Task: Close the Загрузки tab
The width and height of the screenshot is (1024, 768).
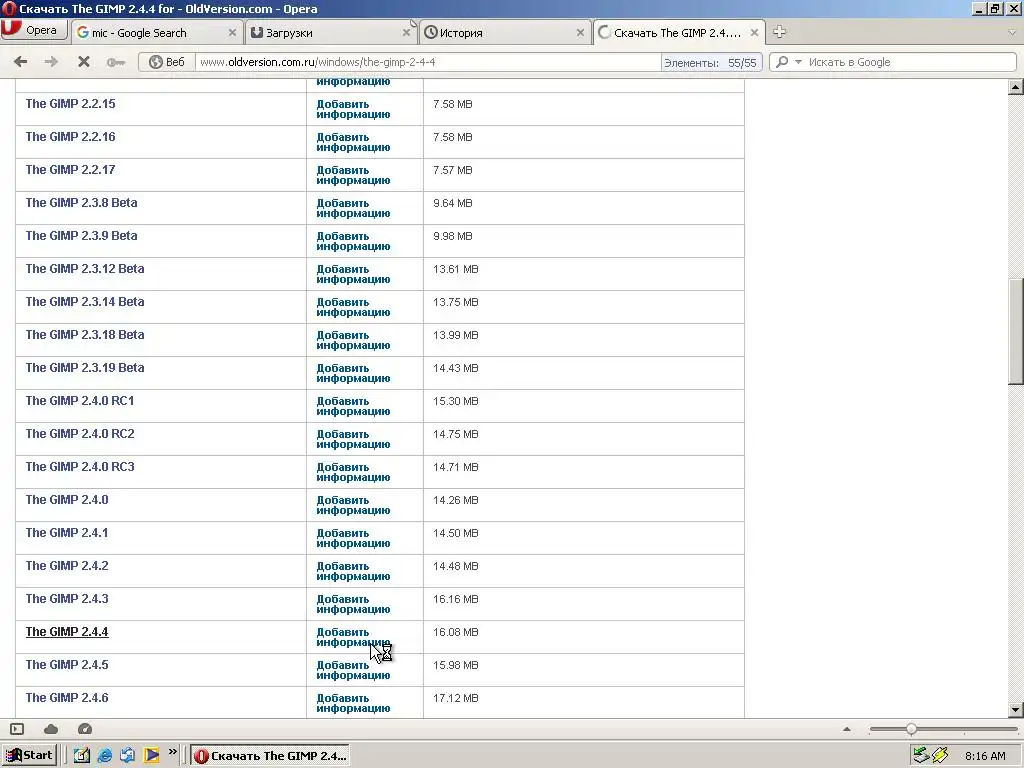Action: (x=406, y=33)
